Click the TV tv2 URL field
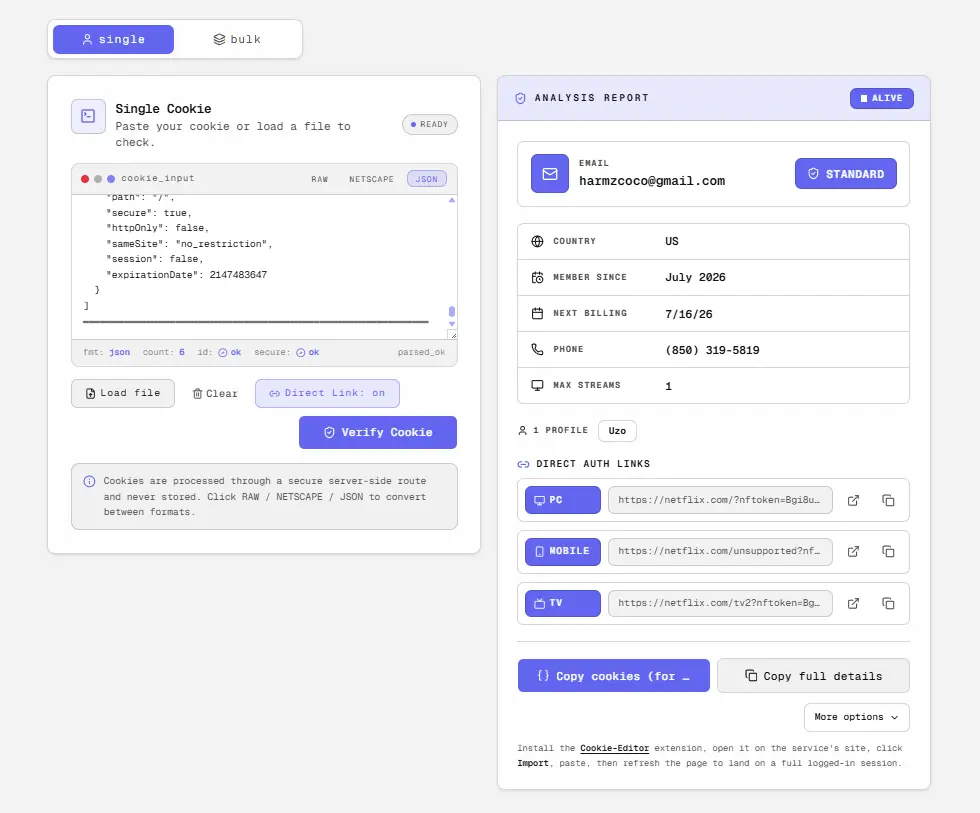Image resolution: width=980 pixels, height=813 pixels. click(x=720, y=603)
